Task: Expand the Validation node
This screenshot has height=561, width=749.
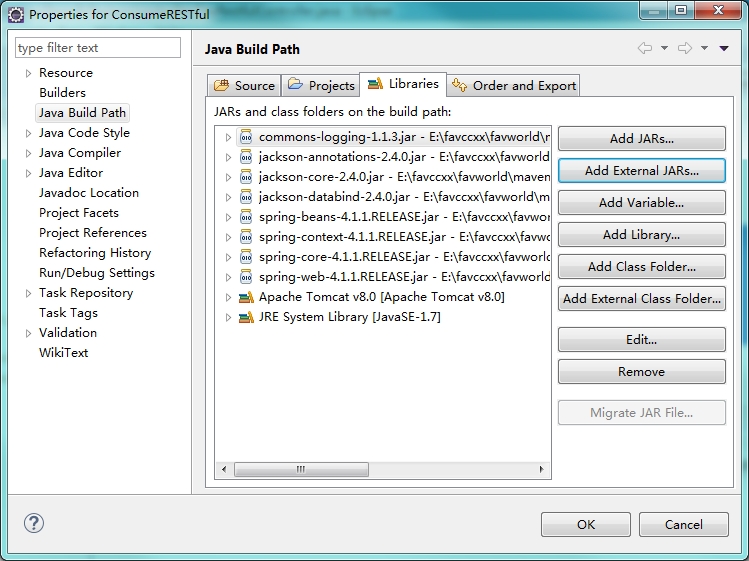Action: pos(28,333)
